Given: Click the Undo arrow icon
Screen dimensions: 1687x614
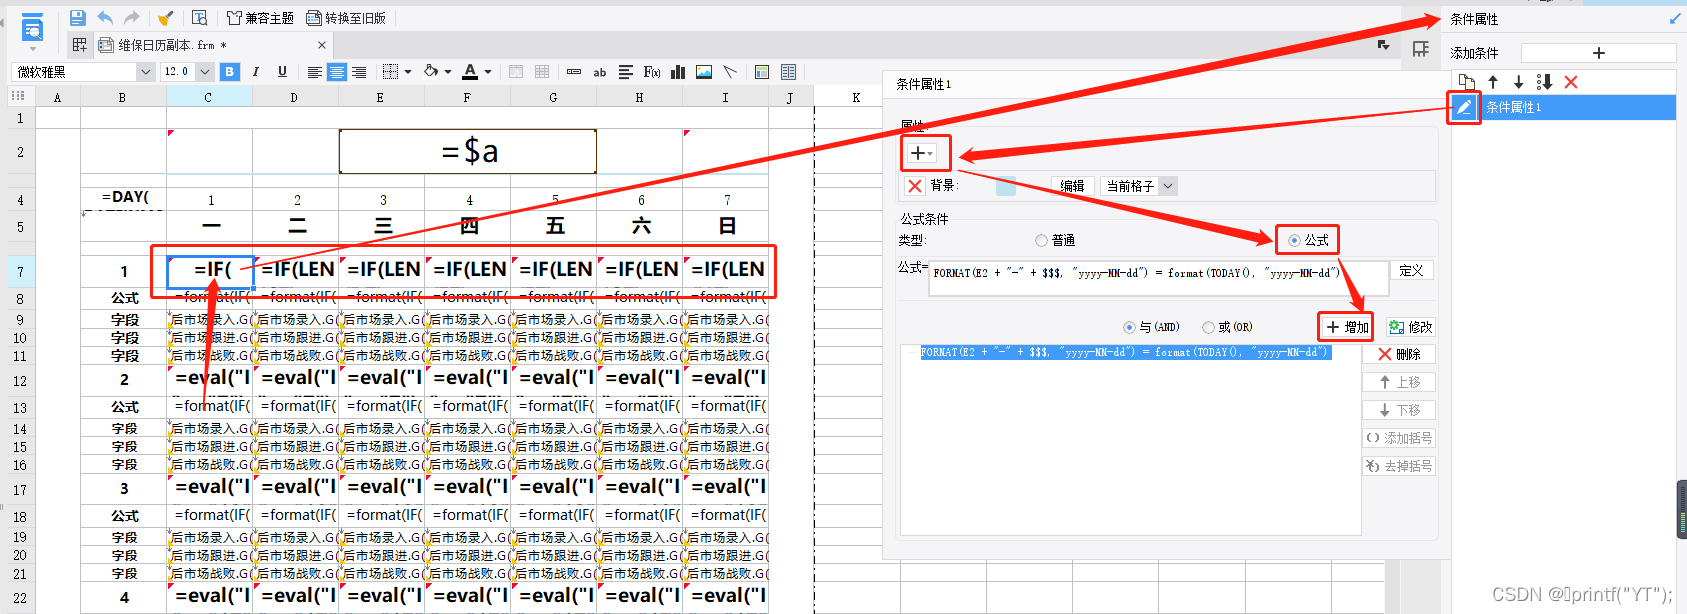Looking at the screenshot, I should point(105,18).
